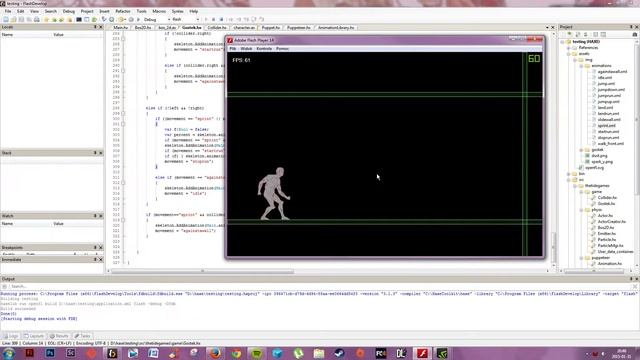Close the Stack panel
The width and height of the screenshot is (640, 360).
pyautogui.click(x=101, y=153)
